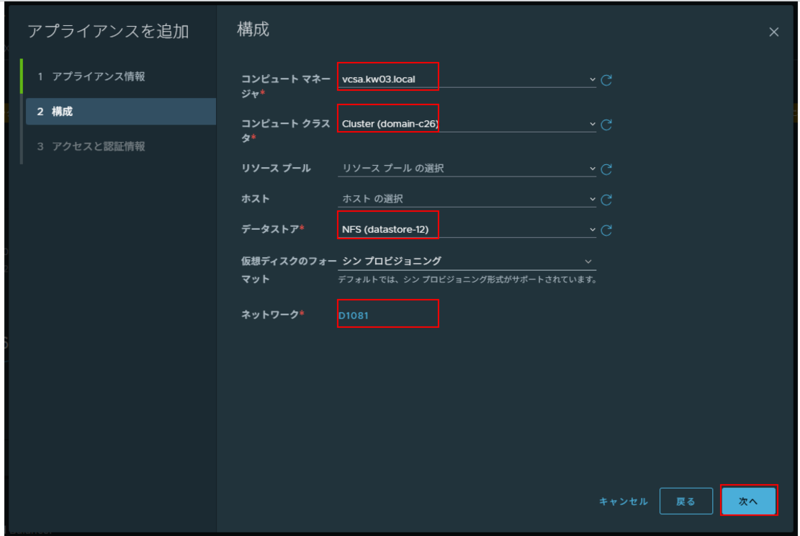Click the キャンセル button
This screenshot has height=536, width=800.
click(623, 501)
